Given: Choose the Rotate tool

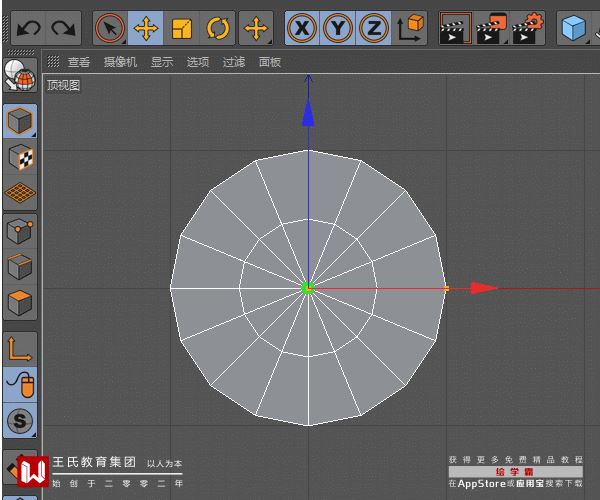Looking at the screenshot, I should (x=217, y=28).
